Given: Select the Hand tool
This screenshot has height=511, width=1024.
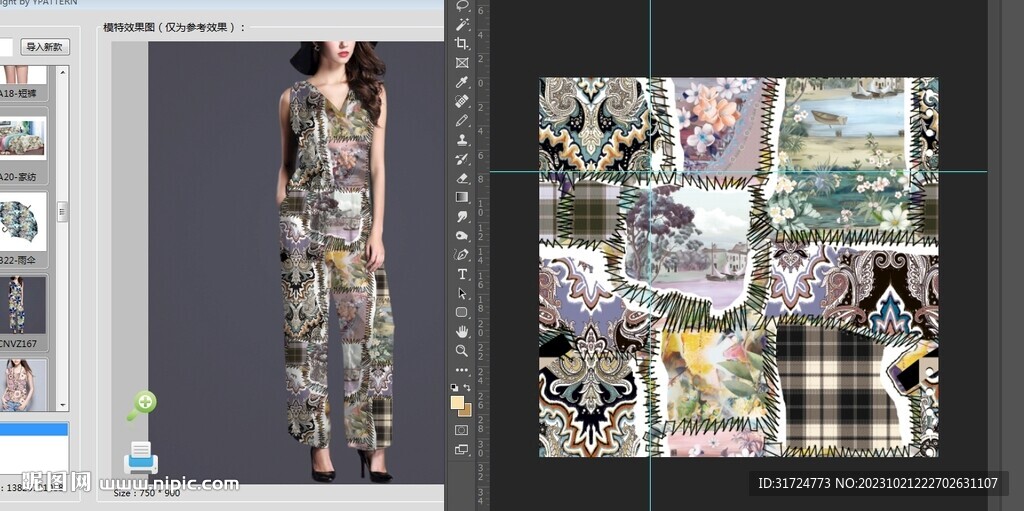Looking at the screenshot, I should coord(462,331).
